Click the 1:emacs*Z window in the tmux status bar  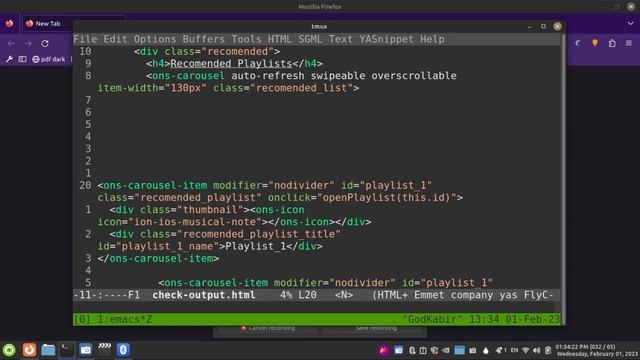pyautogui.click(x=124, y=319)
